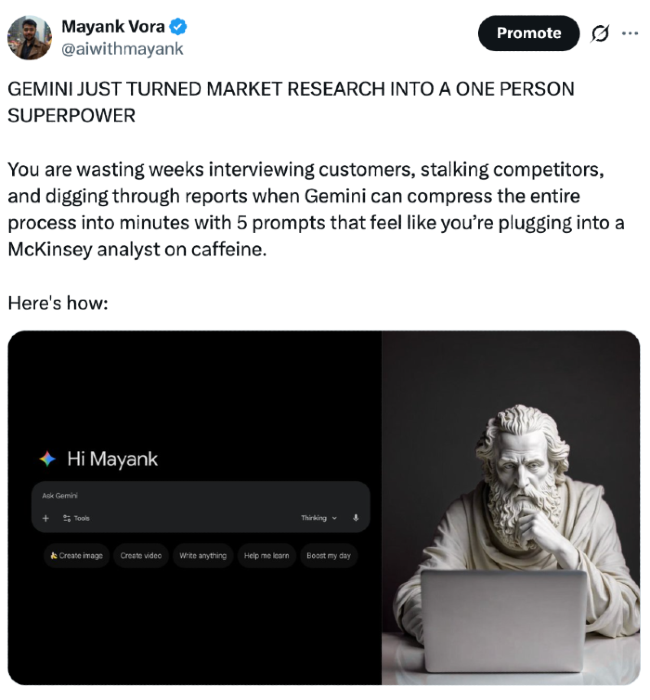The width and height of the screenshot is (650, 700).
Task: Expand the Thinking model dropdown
Action: (x=319, y=518)
